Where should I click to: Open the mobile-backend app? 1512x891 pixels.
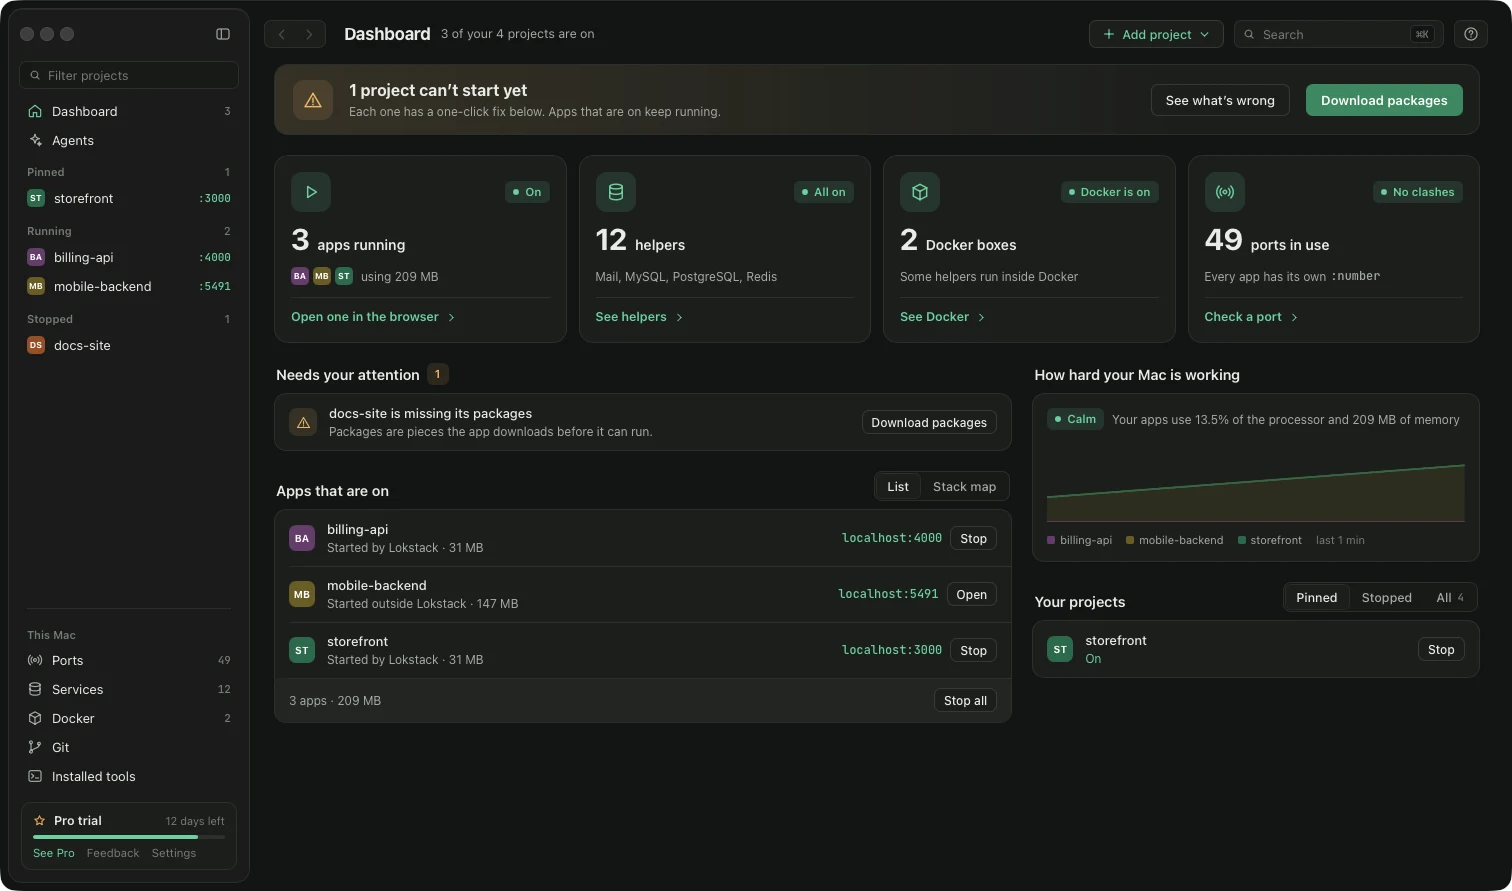(971, 594)
